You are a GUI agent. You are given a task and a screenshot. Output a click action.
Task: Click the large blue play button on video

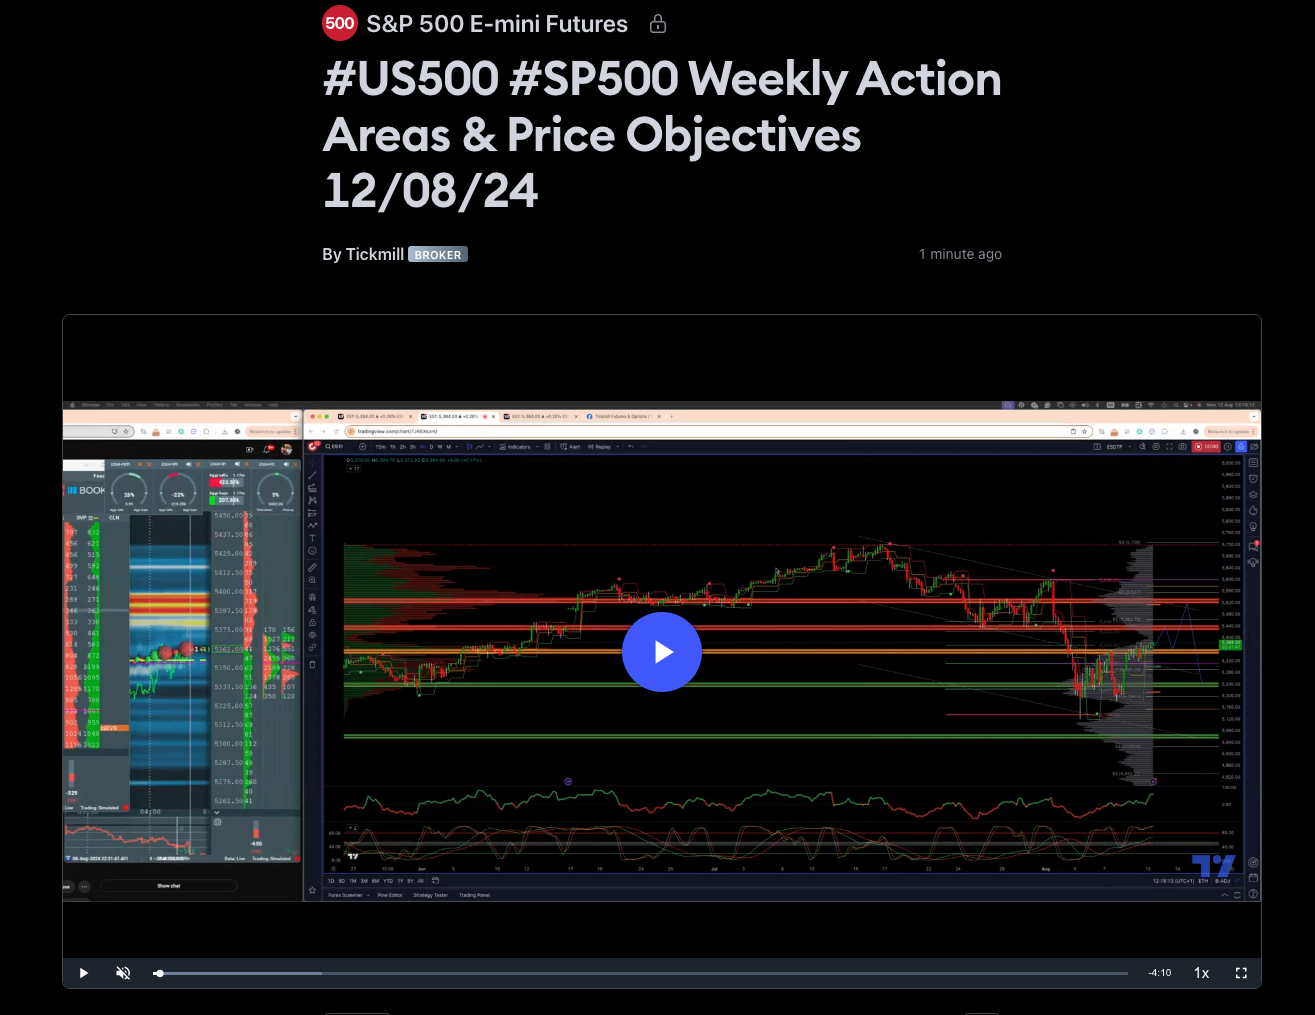(662, 652)
